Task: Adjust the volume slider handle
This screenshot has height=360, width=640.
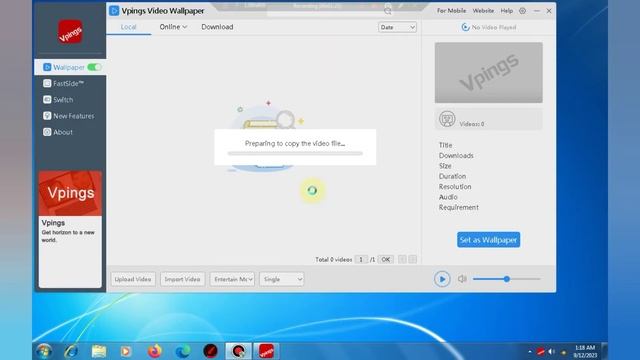Action: point(507,279)
